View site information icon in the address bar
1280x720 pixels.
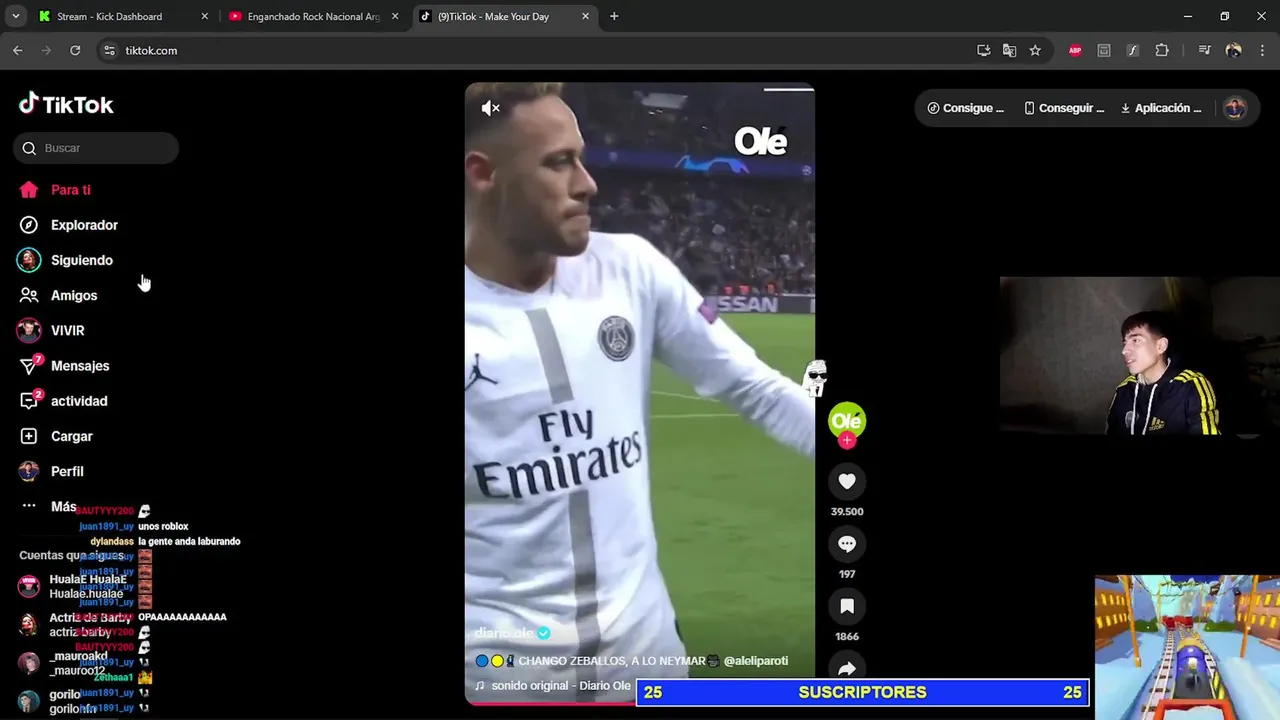click(x=109, y=50)
